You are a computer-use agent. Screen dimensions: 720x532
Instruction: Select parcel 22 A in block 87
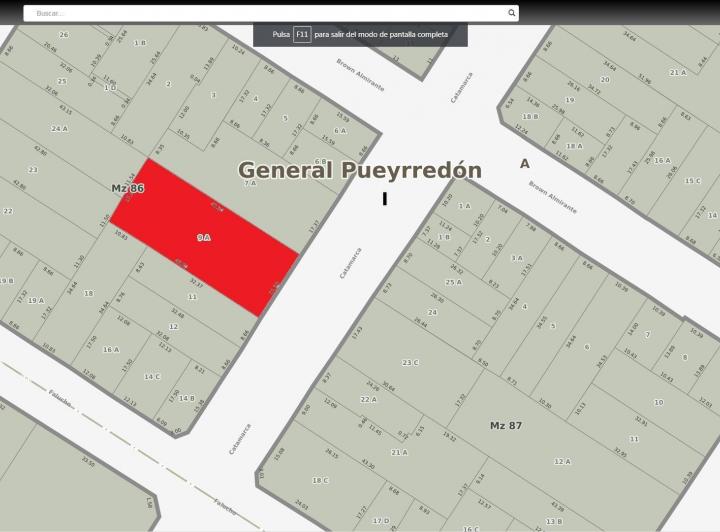pyautogui.click(x=368, y=399)
